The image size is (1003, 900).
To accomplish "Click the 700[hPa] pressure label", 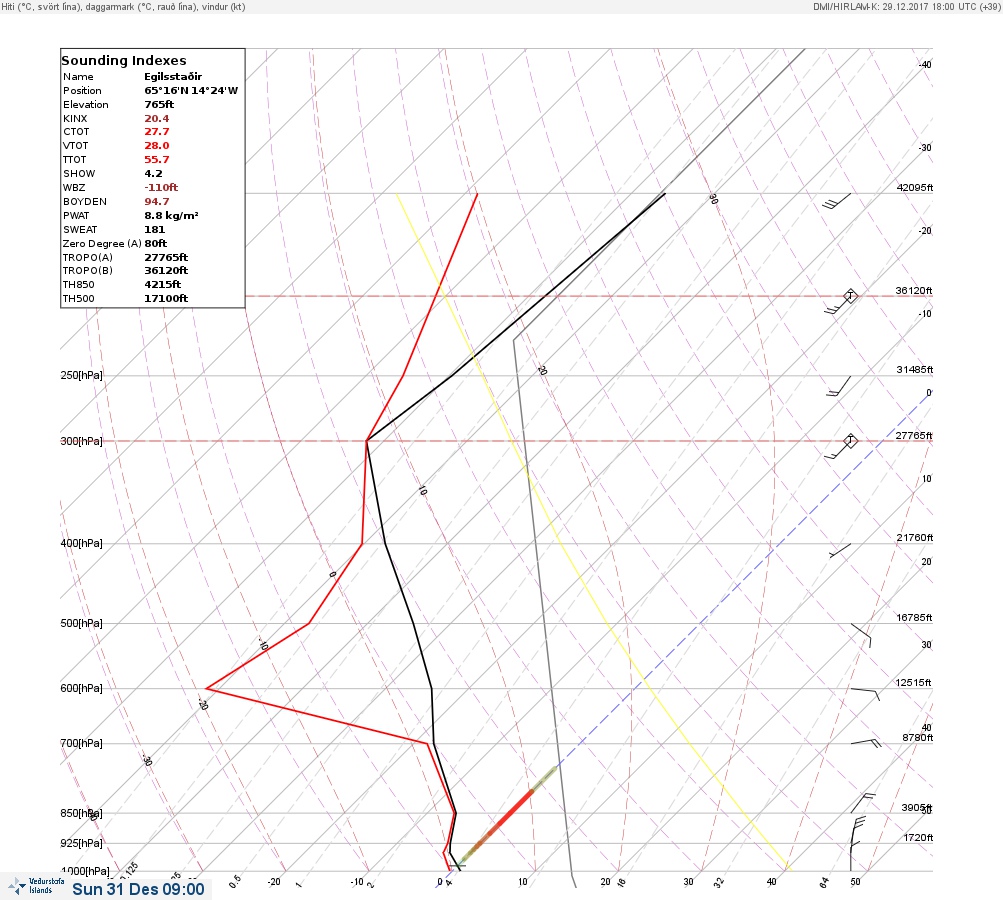I will (x=81, y=743).
